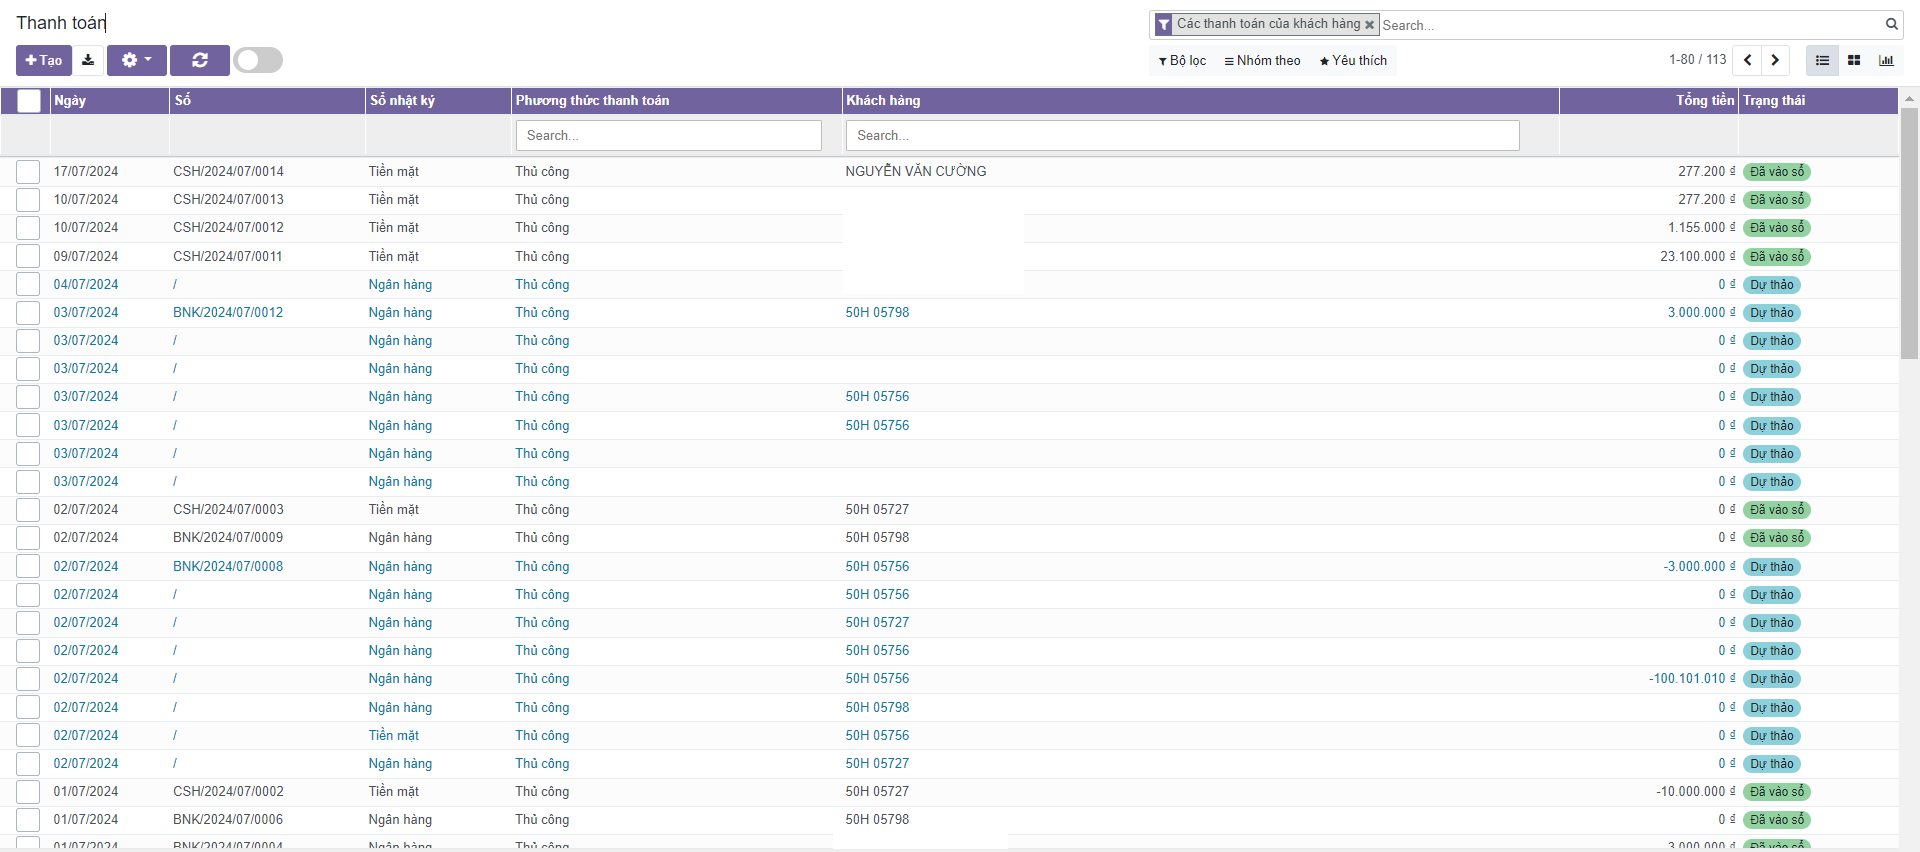1920x852 pixels.
Task: Select the checkbox for CSH/2024/07/0014 row
Action: point(28,172)
